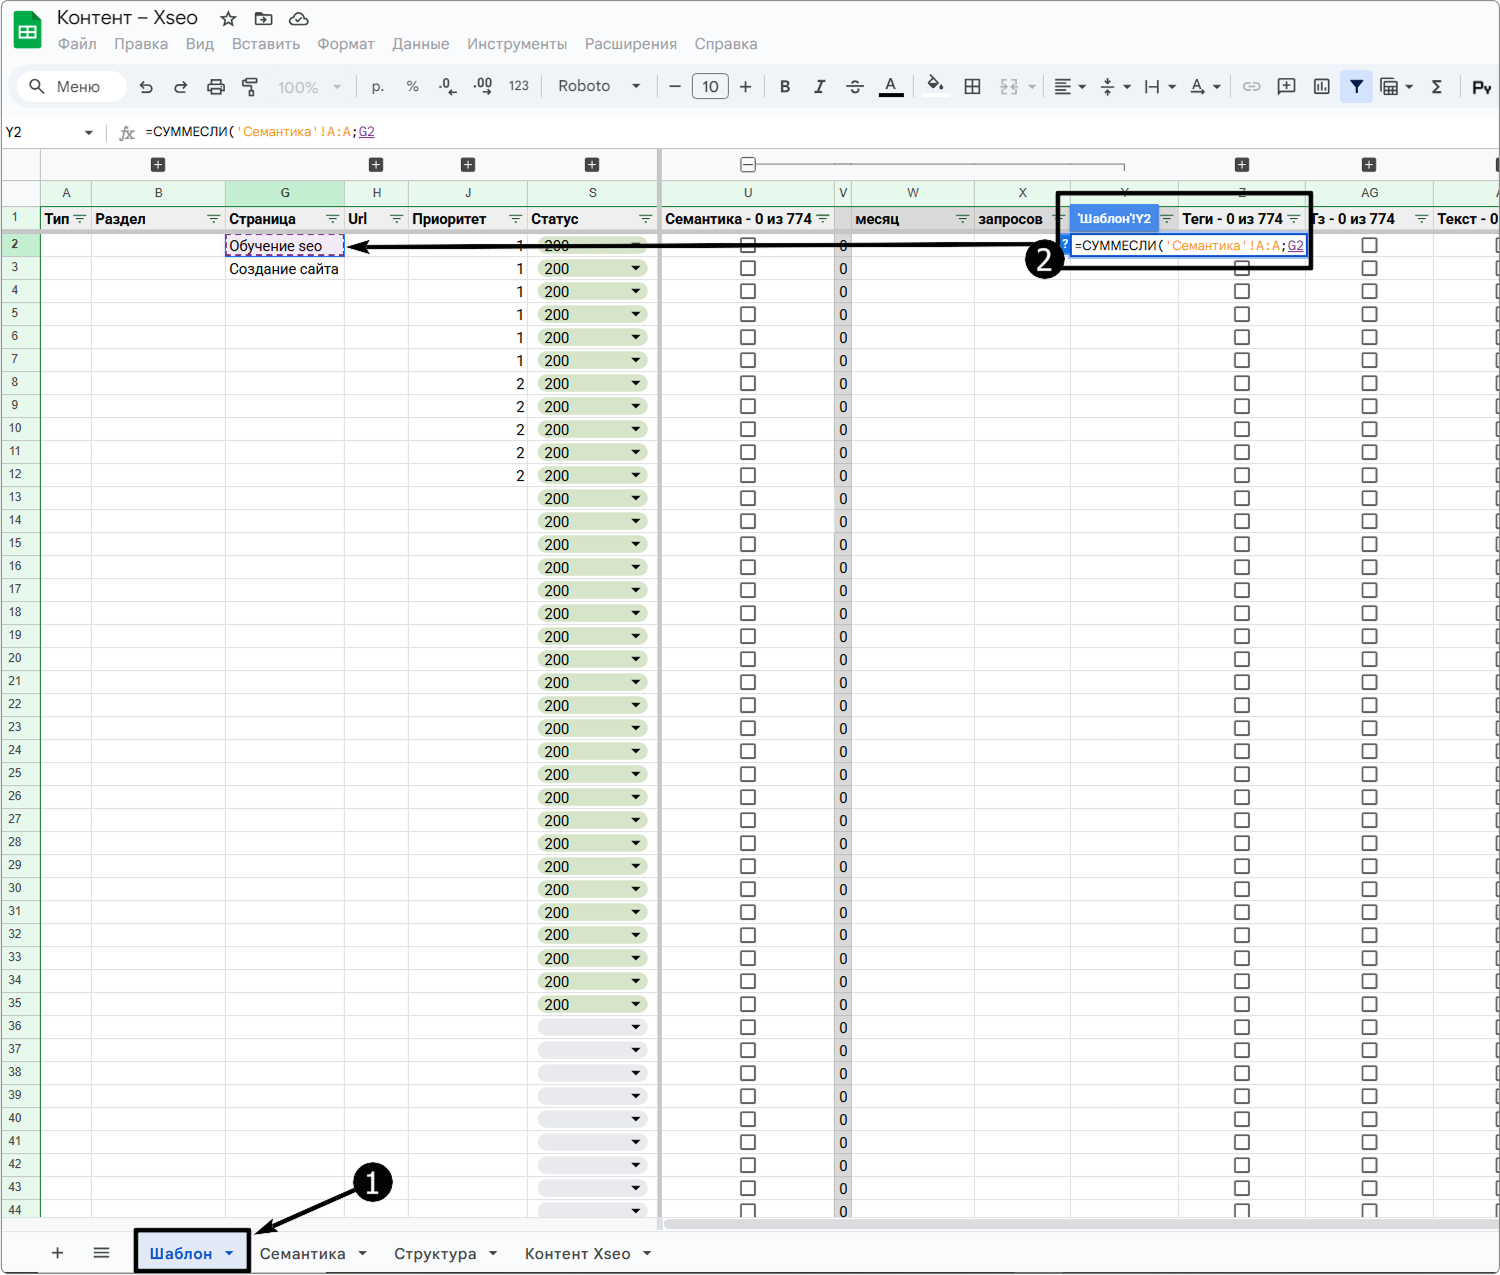The image size is (1500, 1275).
Task: Increase decimal places icon
Action: point(482,87)
